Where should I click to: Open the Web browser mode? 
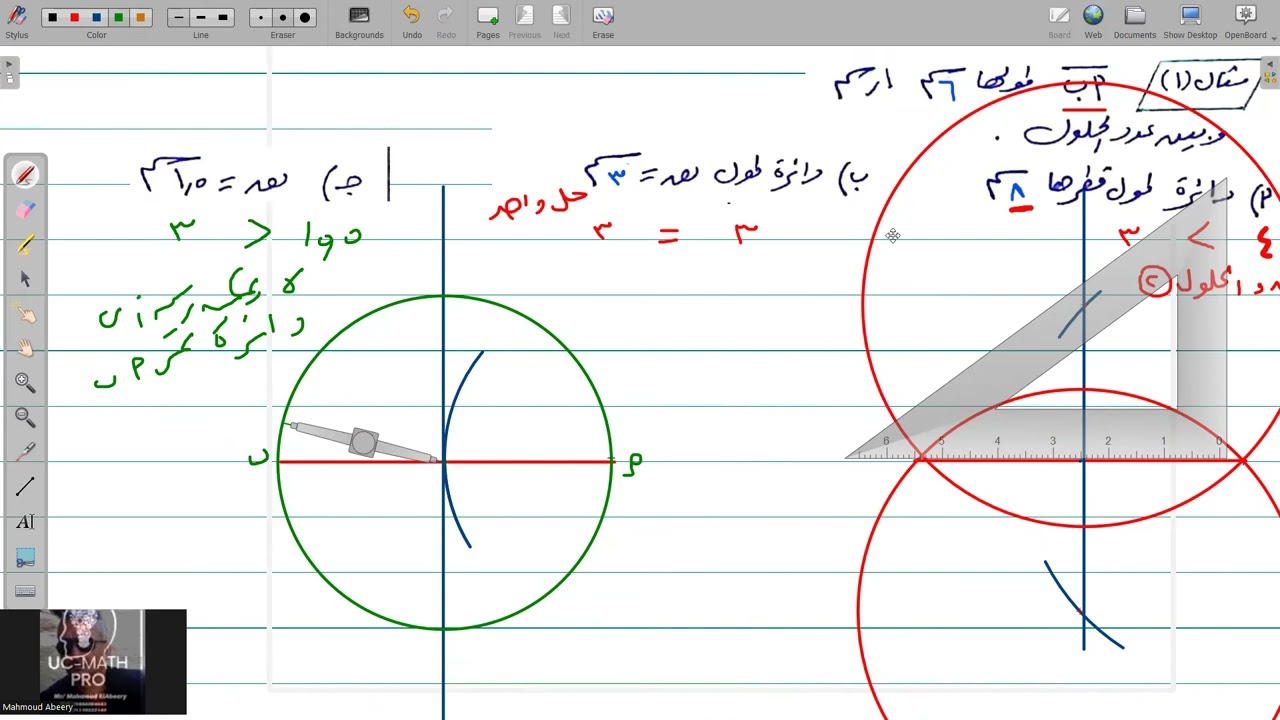pos(1093,22)
